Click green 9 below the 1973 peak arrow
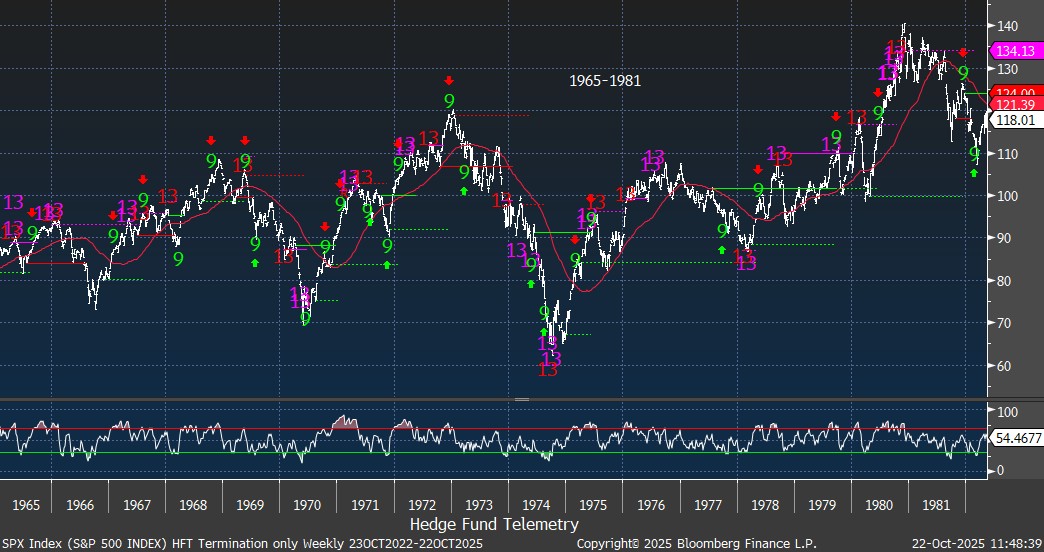 pos(450,100)
